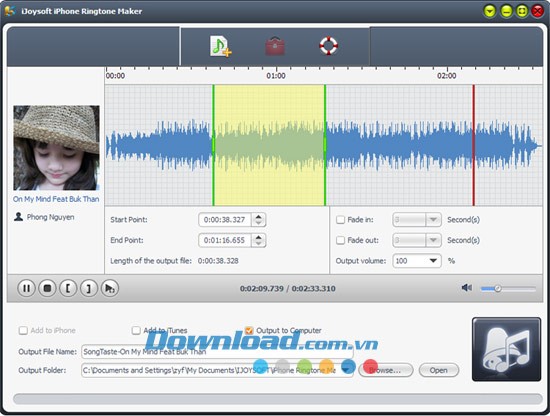This screenshot has height=416, width=550.
Task: Click the big Generate ringtone button
Action: coord(506,349)
